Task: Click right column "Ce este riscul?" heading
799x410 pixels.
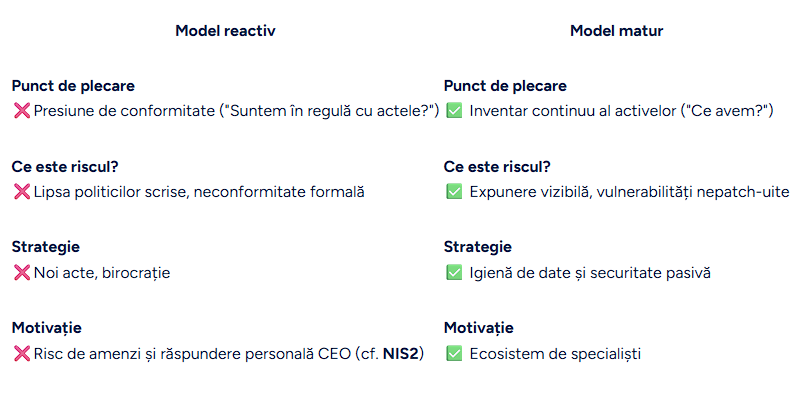Action: click(497, 166)
